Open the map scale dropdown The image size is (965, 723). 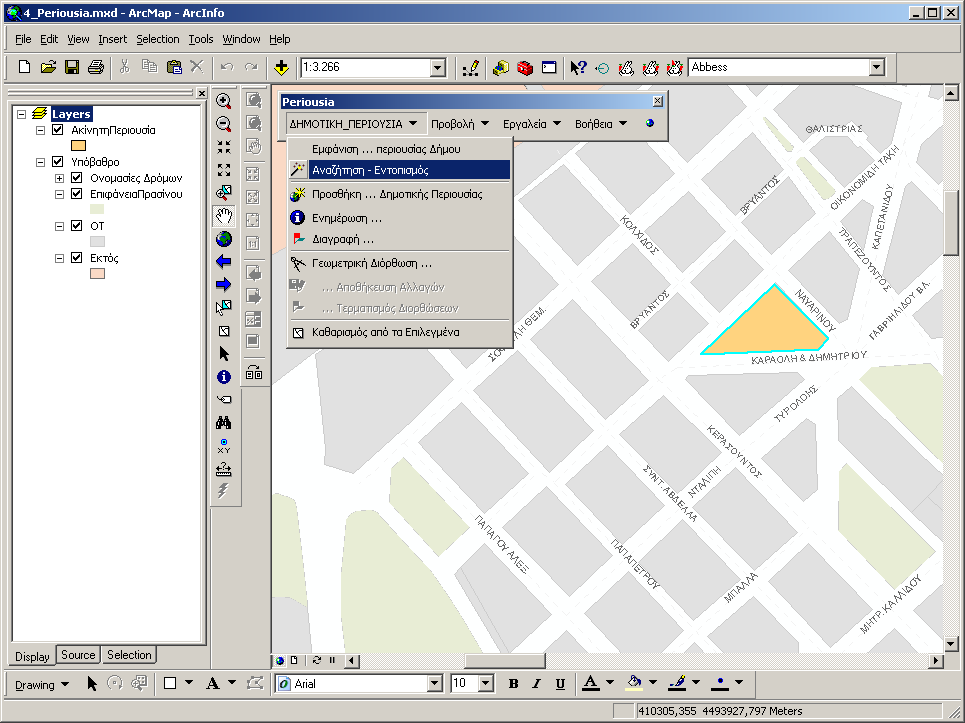438,68
